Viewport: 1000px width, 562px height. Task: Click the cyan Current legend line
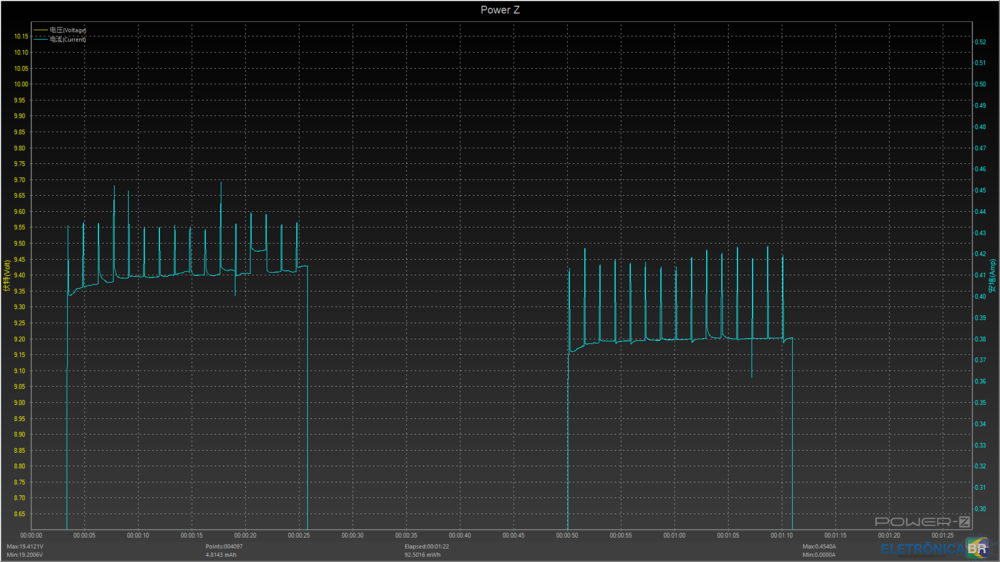click(x=41, y=39)
